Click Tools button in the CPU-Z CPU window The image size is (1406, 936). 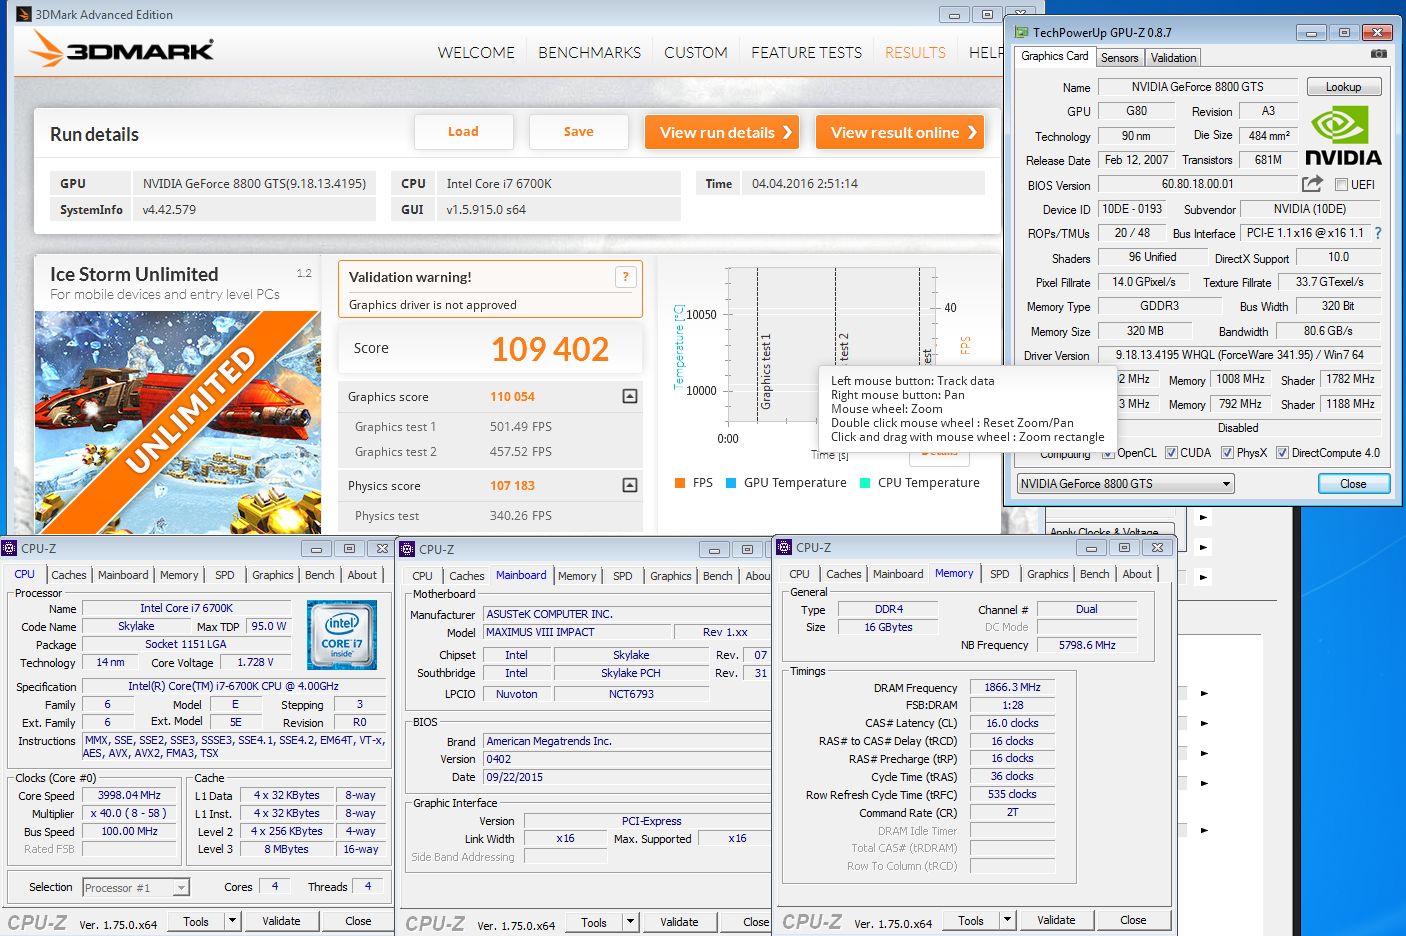pyautogui.click(x=196, y=921)
